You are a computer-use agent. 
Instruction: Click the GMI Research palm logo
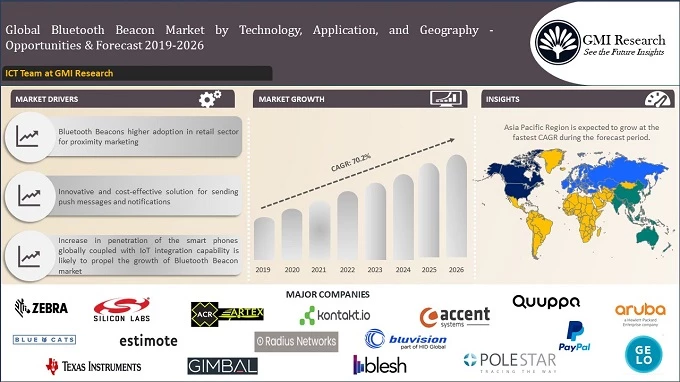[x=557, y=42]
